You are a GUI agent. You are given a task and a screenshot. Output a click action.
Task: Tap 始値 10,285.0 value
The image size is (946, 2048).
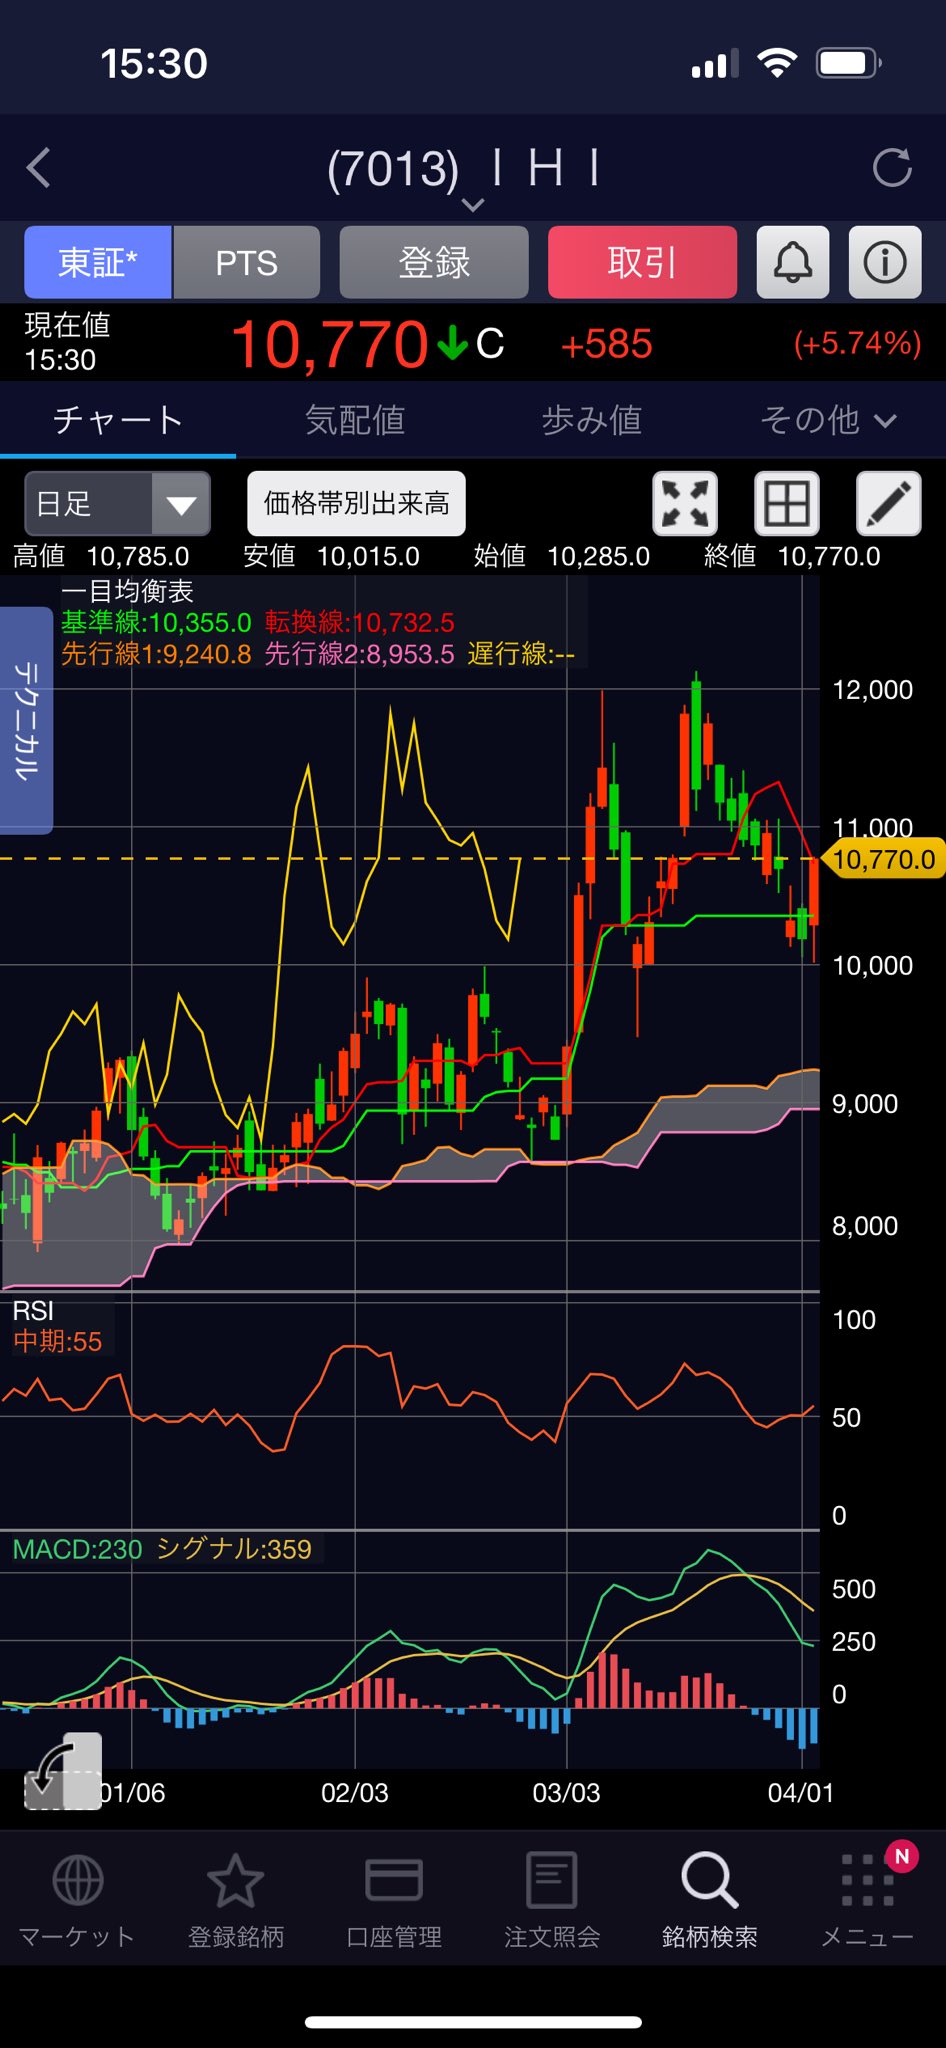(x=561, y=556)
